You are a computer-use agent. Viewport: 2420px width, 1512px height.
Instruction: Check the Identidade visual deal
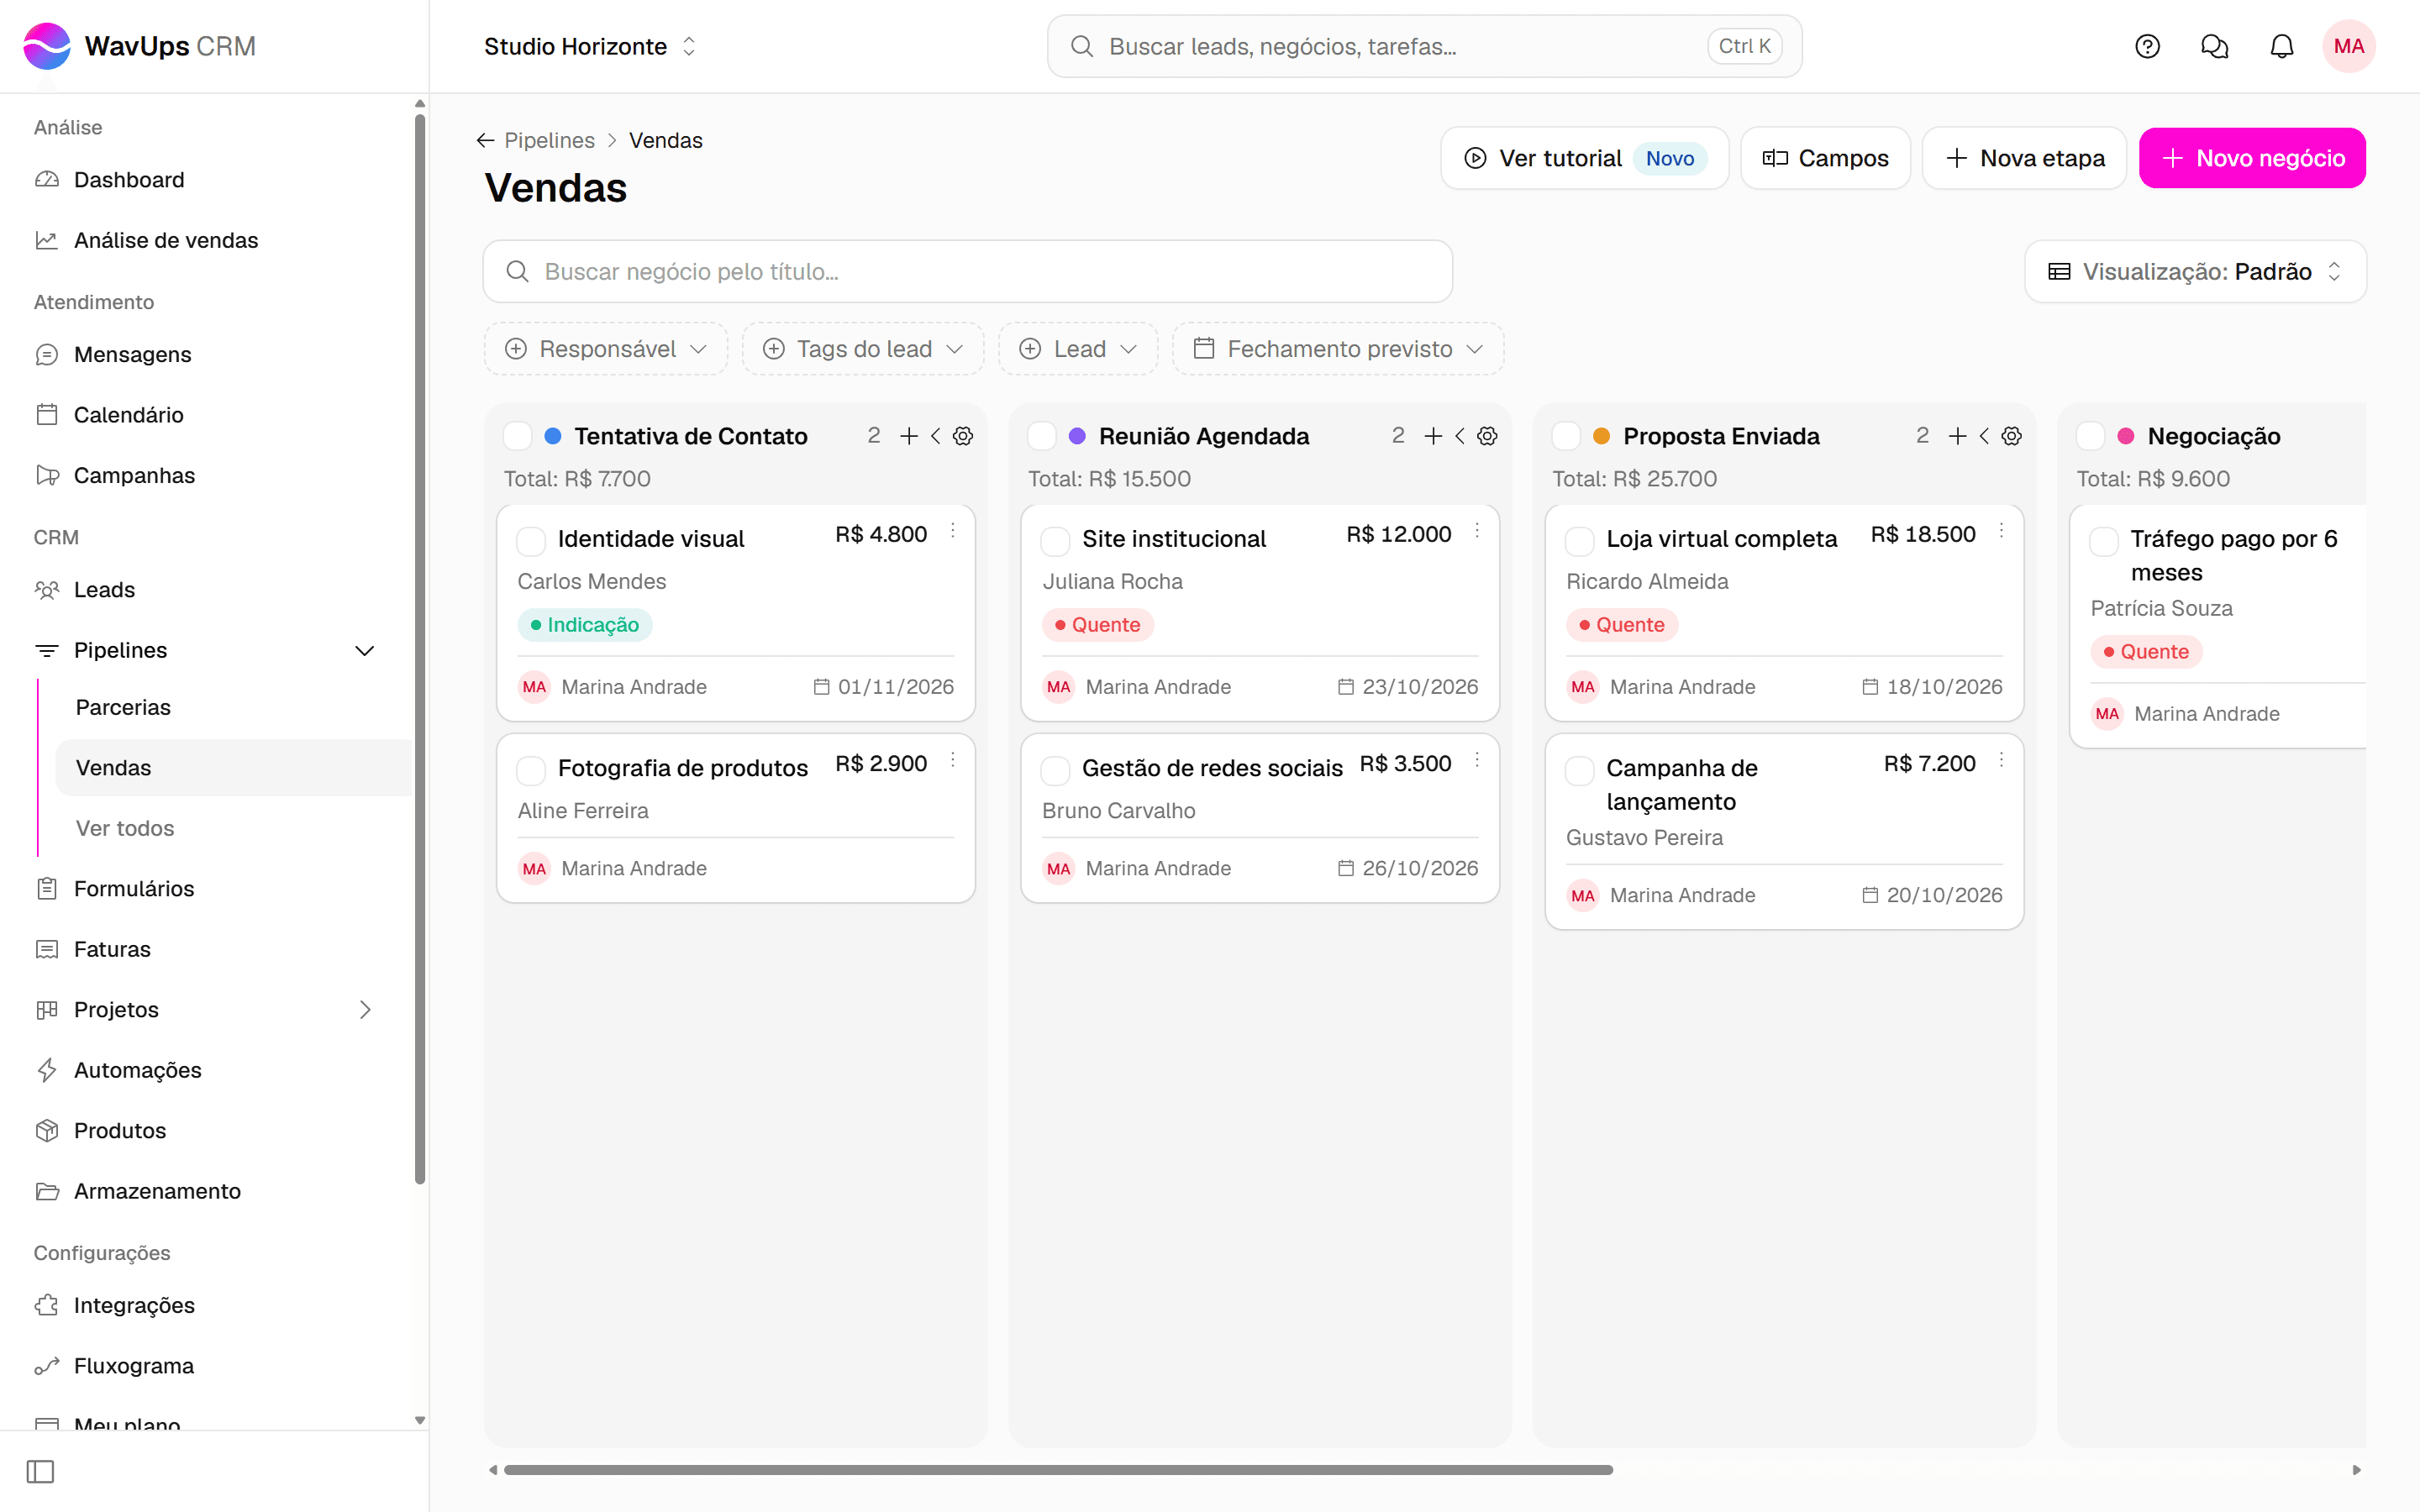[531, 541]
